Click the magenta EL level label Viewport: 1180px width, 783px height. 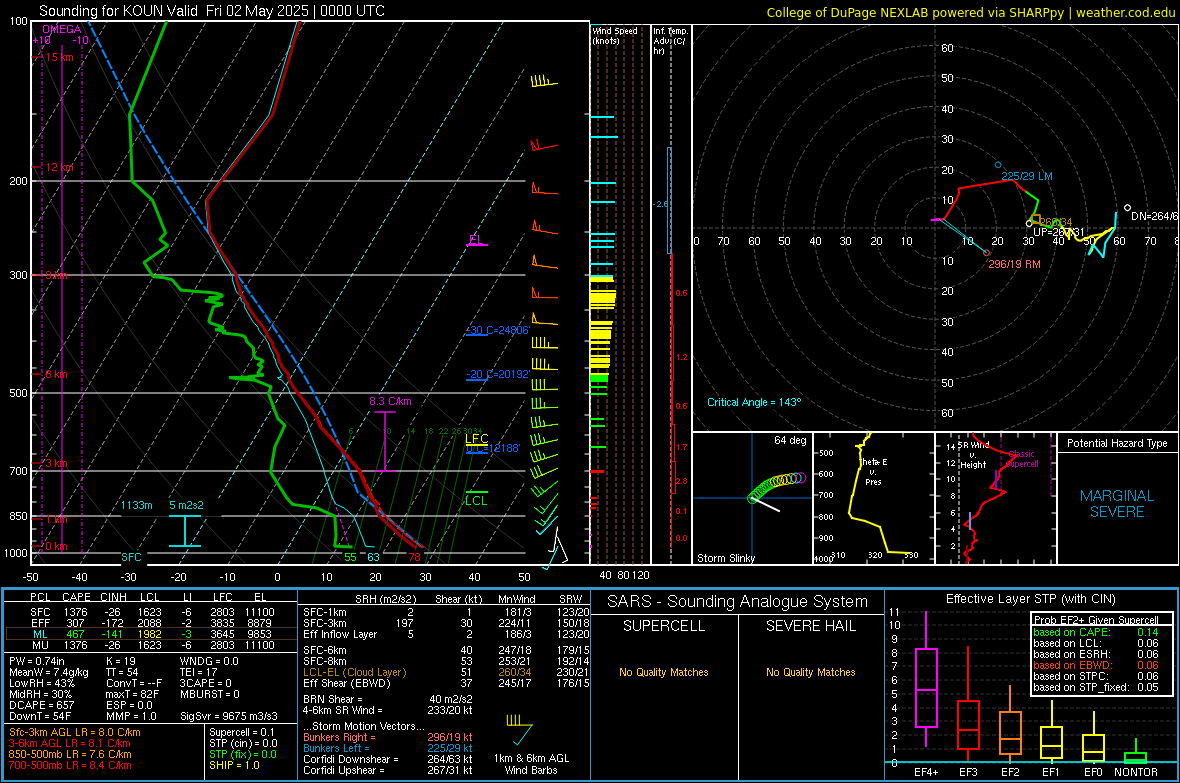pos(475,239)
